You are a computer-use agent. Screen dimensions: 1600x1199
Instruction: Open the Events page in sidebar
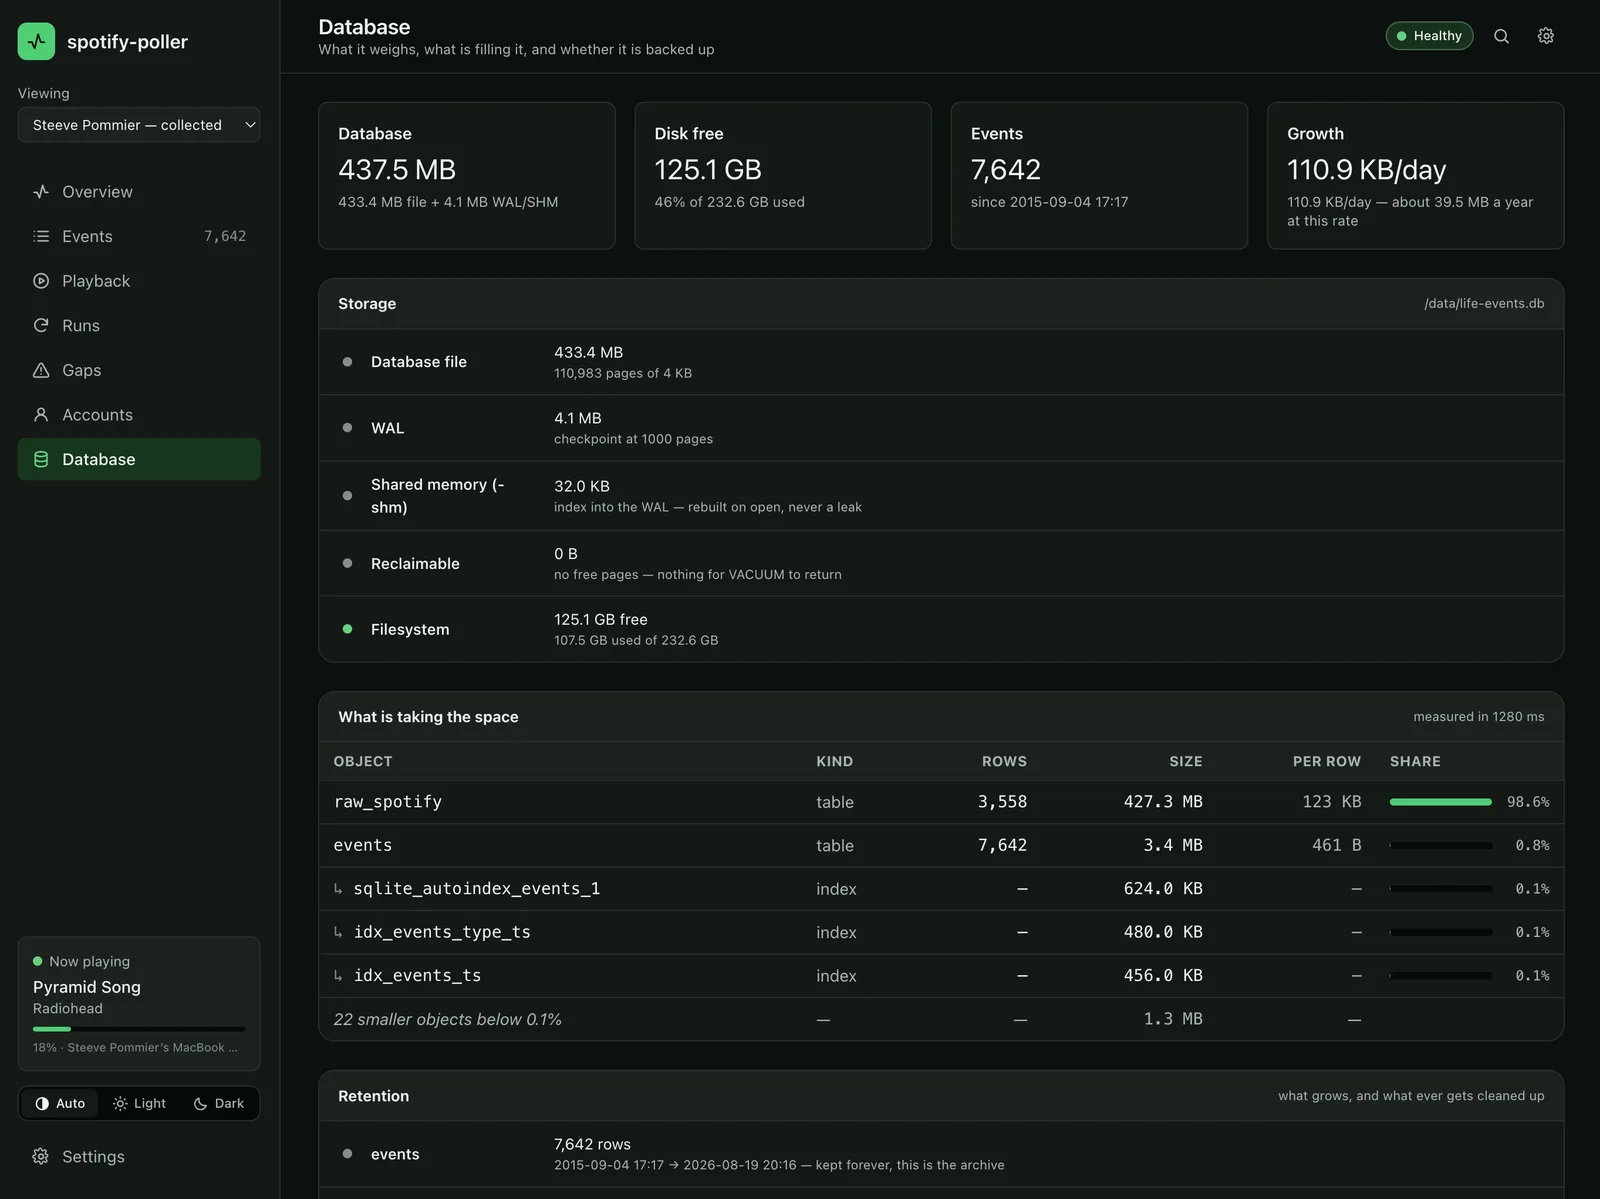[139, 236]
